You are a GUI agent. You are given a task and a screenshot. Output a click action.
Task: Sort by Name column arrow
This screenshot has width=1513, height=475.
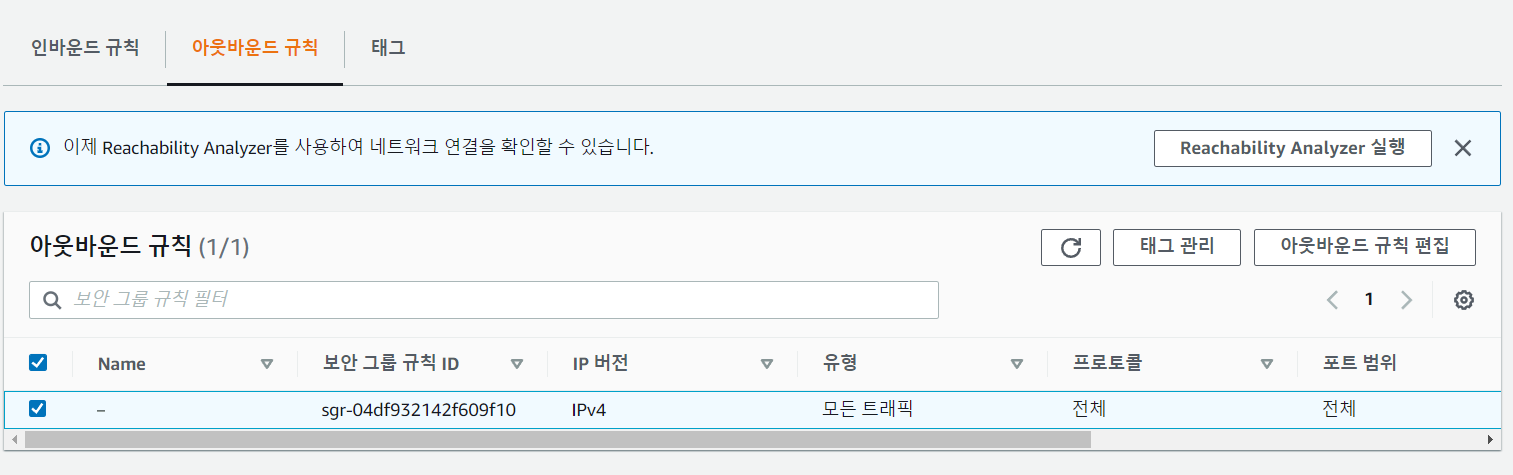(267, 364)
